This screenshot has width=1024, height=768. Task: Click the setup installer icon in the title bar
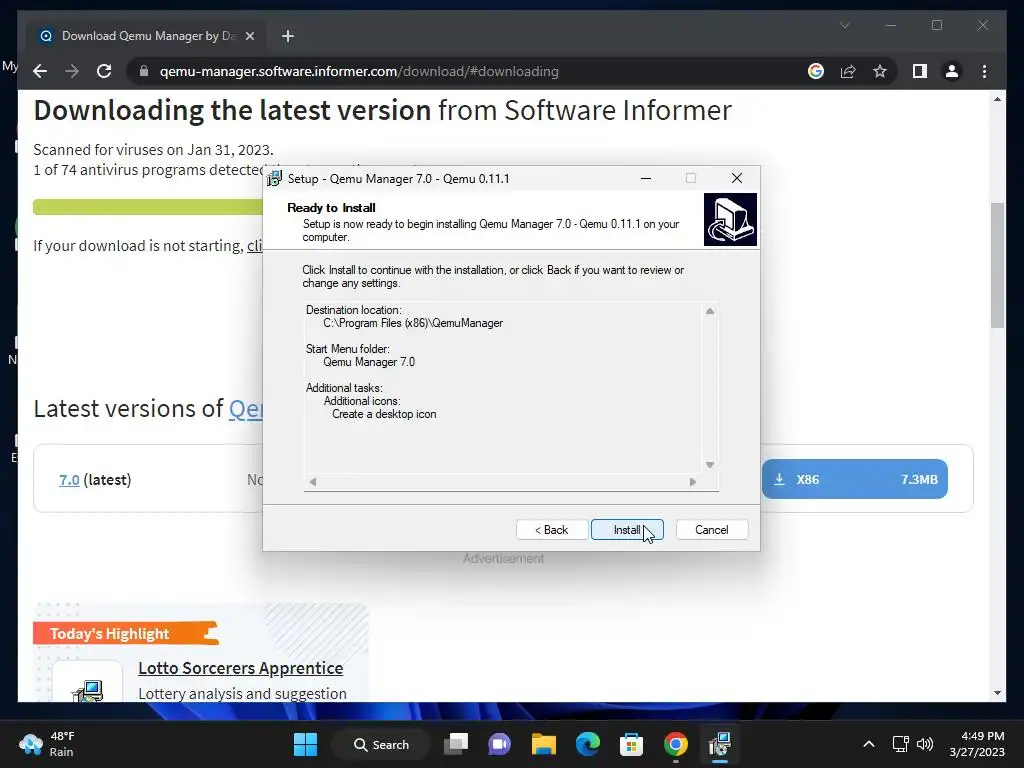275,178
